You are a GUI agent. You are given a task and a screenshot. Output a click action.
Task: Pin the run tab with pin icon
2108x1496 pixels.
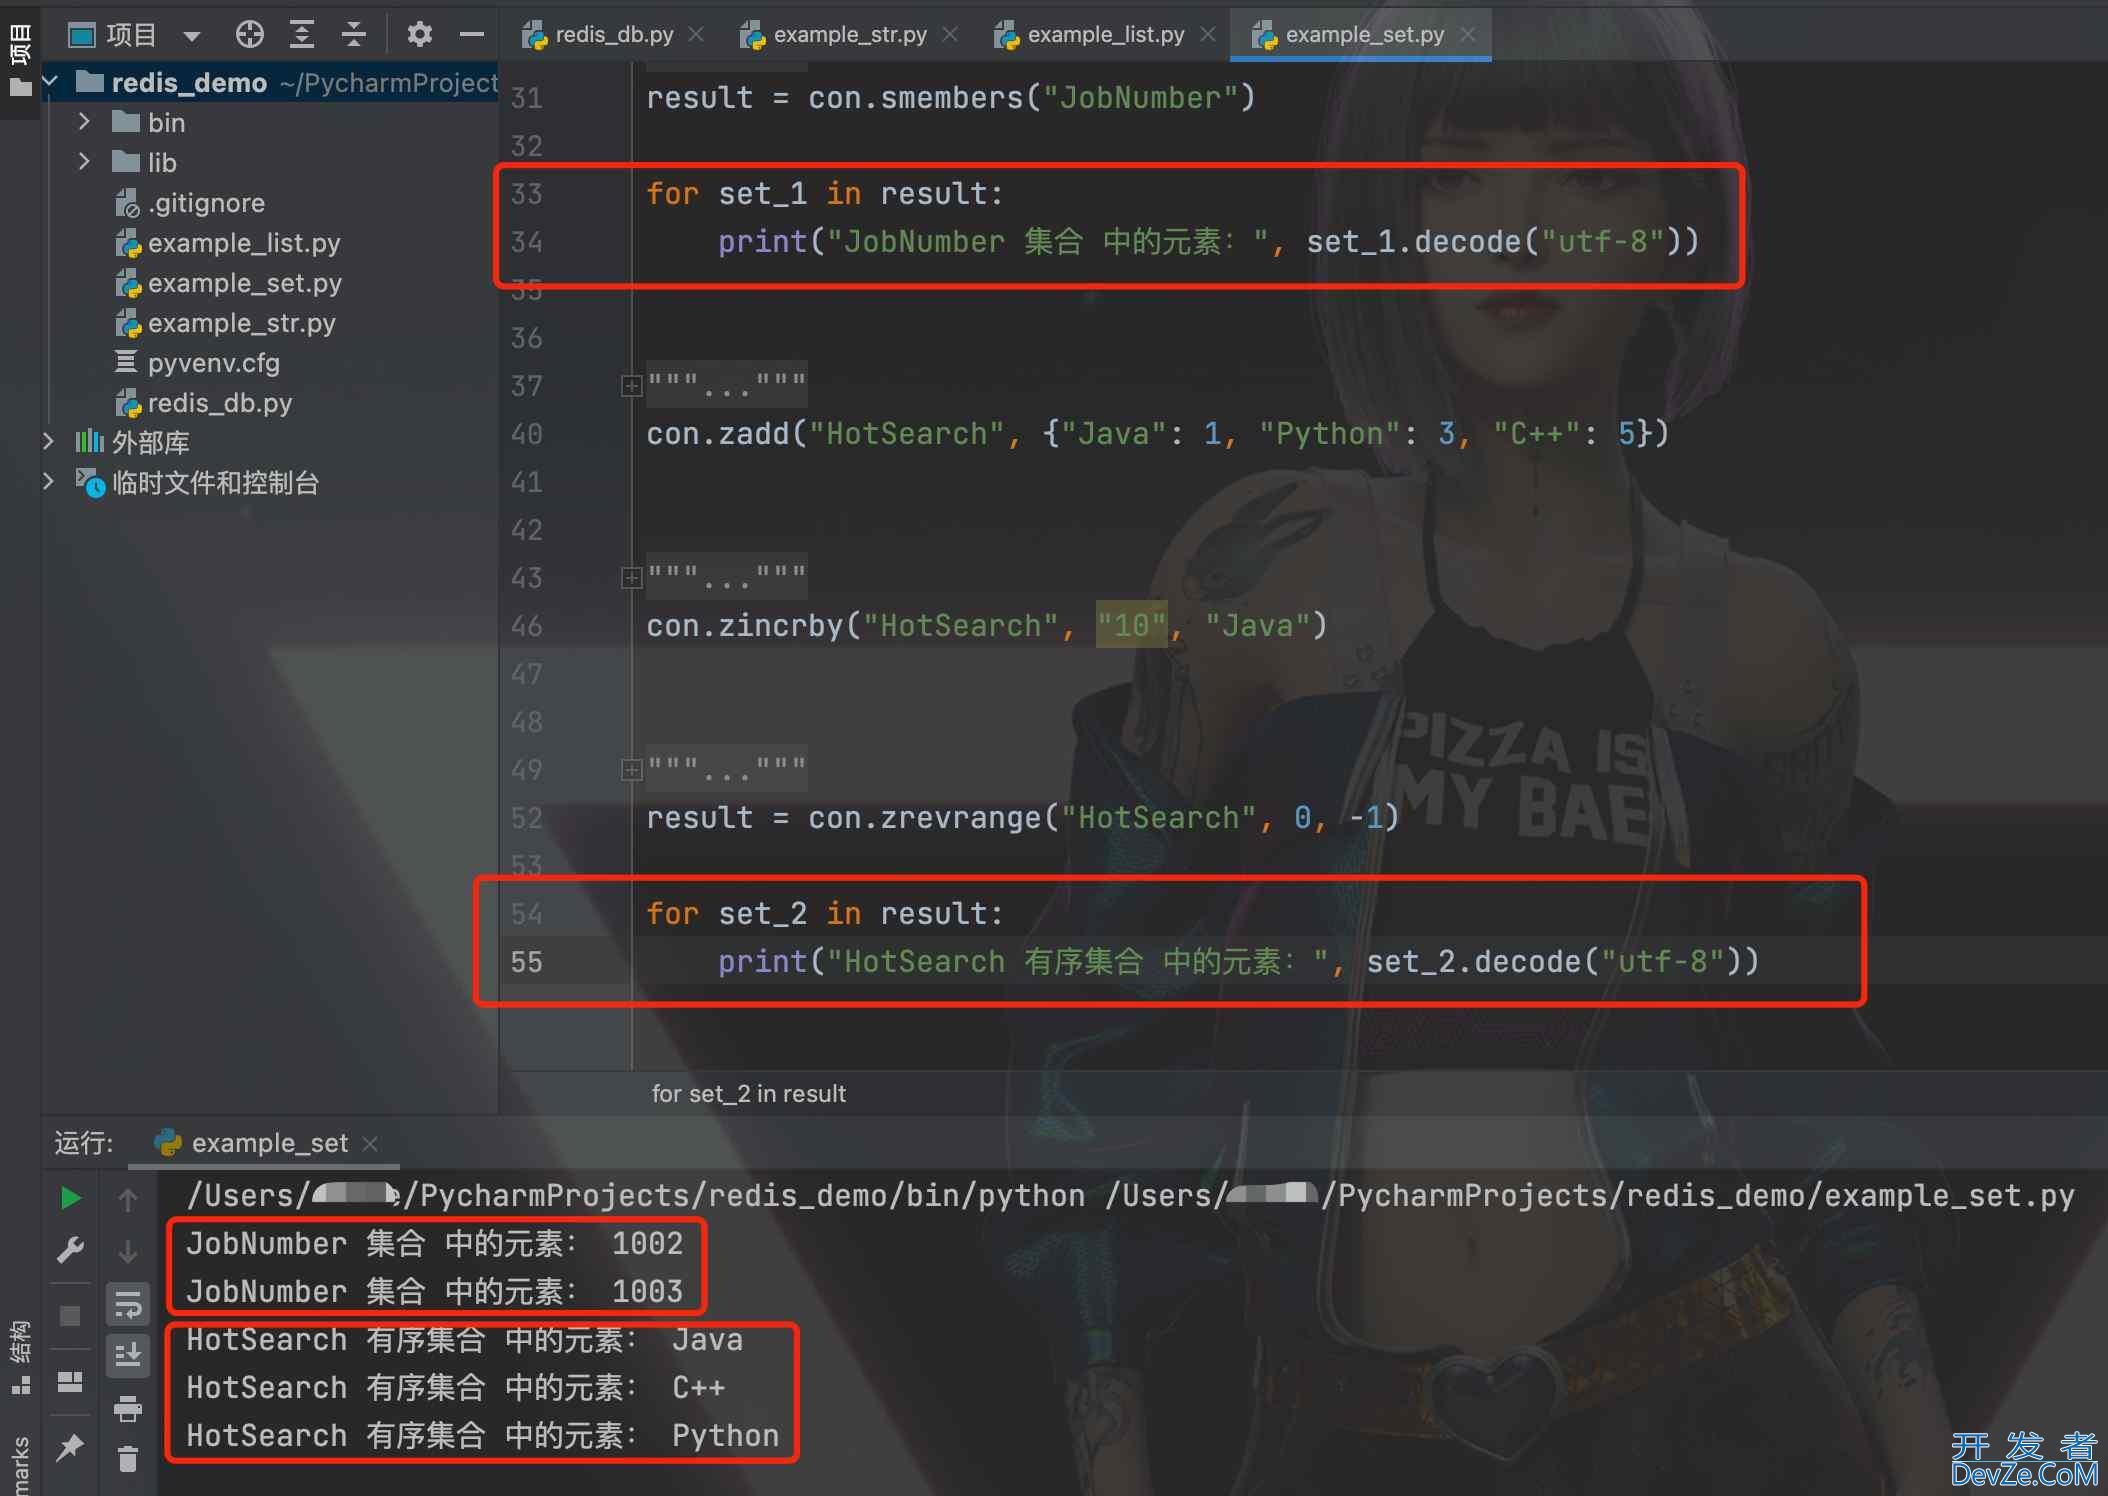coord(70,1447)
